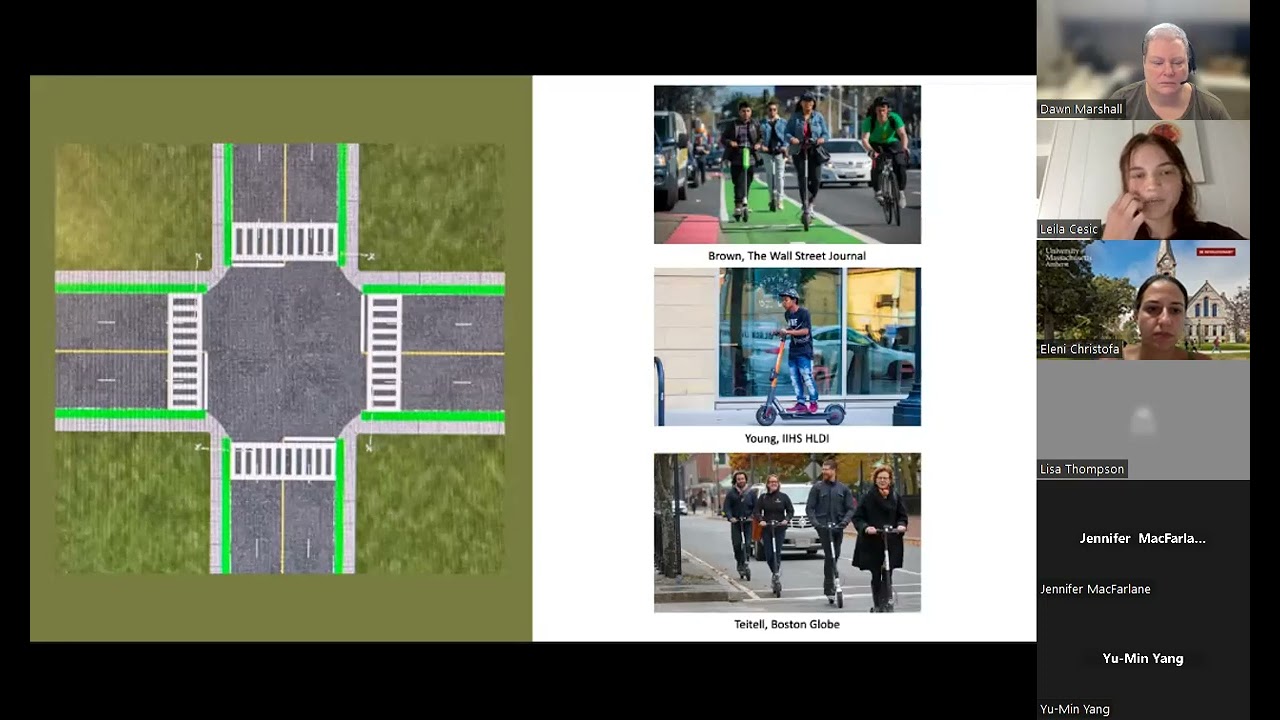Click the 'Lisa Thompson' name label
The height and width of the screenshot is (720, 1280).
click(x=1082, y=469)
